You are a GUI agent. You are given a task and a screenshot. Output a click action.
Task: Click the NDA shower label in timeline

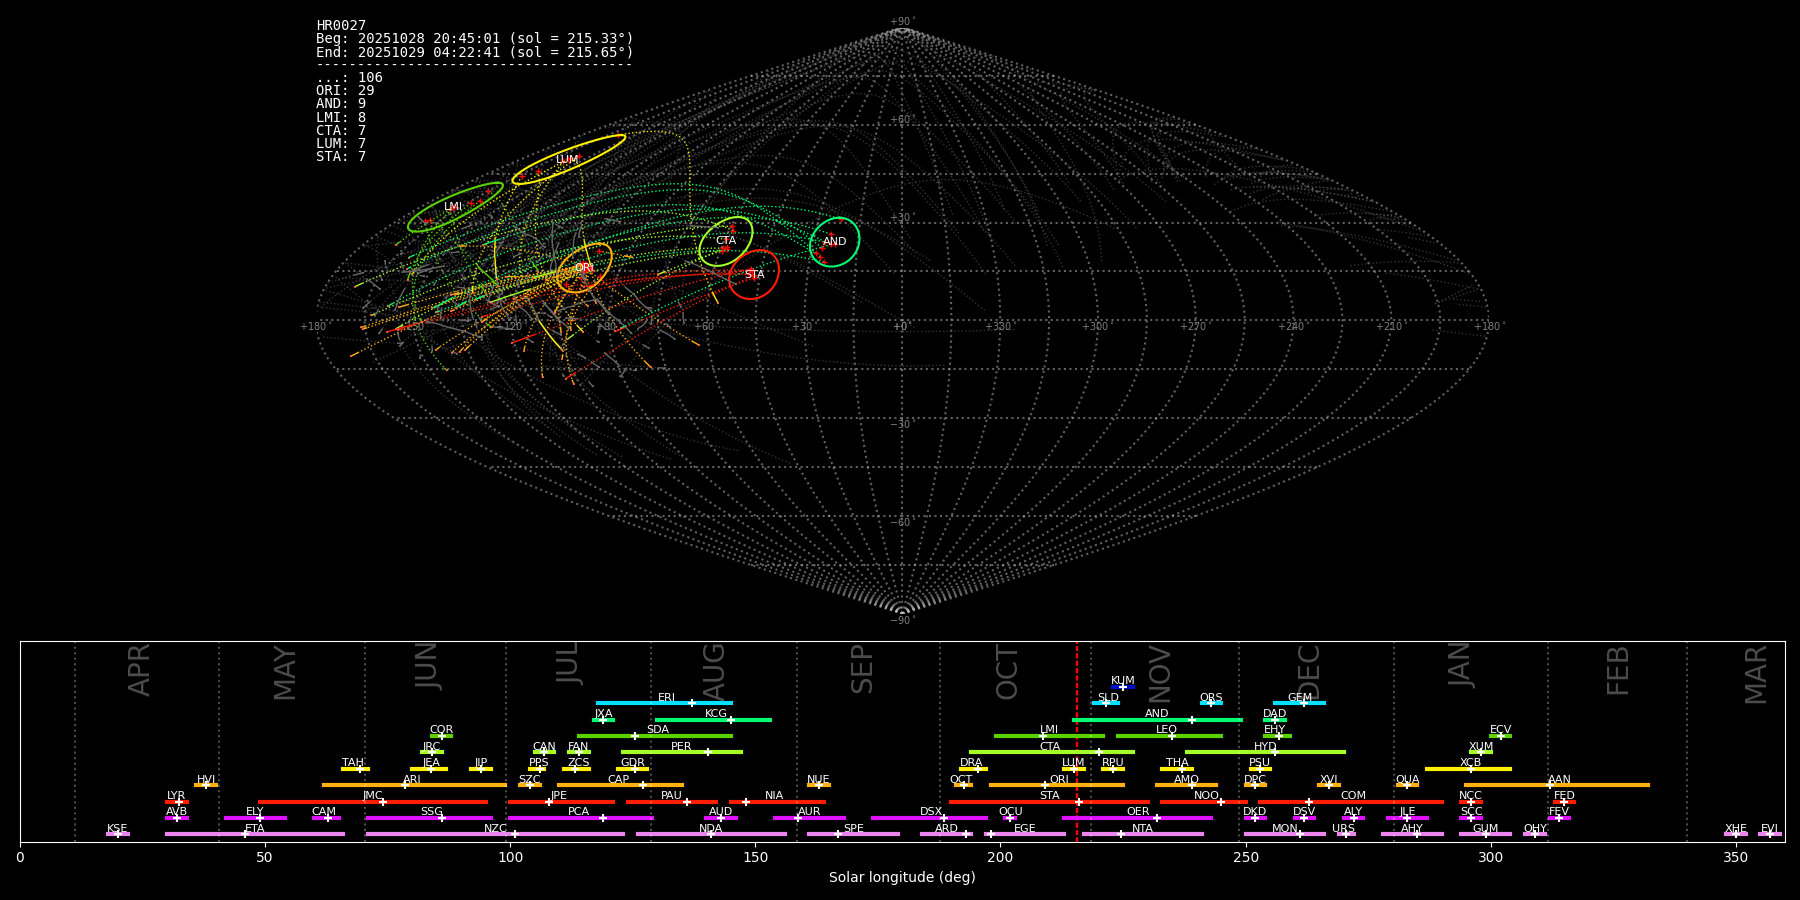(x=710, y=829)
